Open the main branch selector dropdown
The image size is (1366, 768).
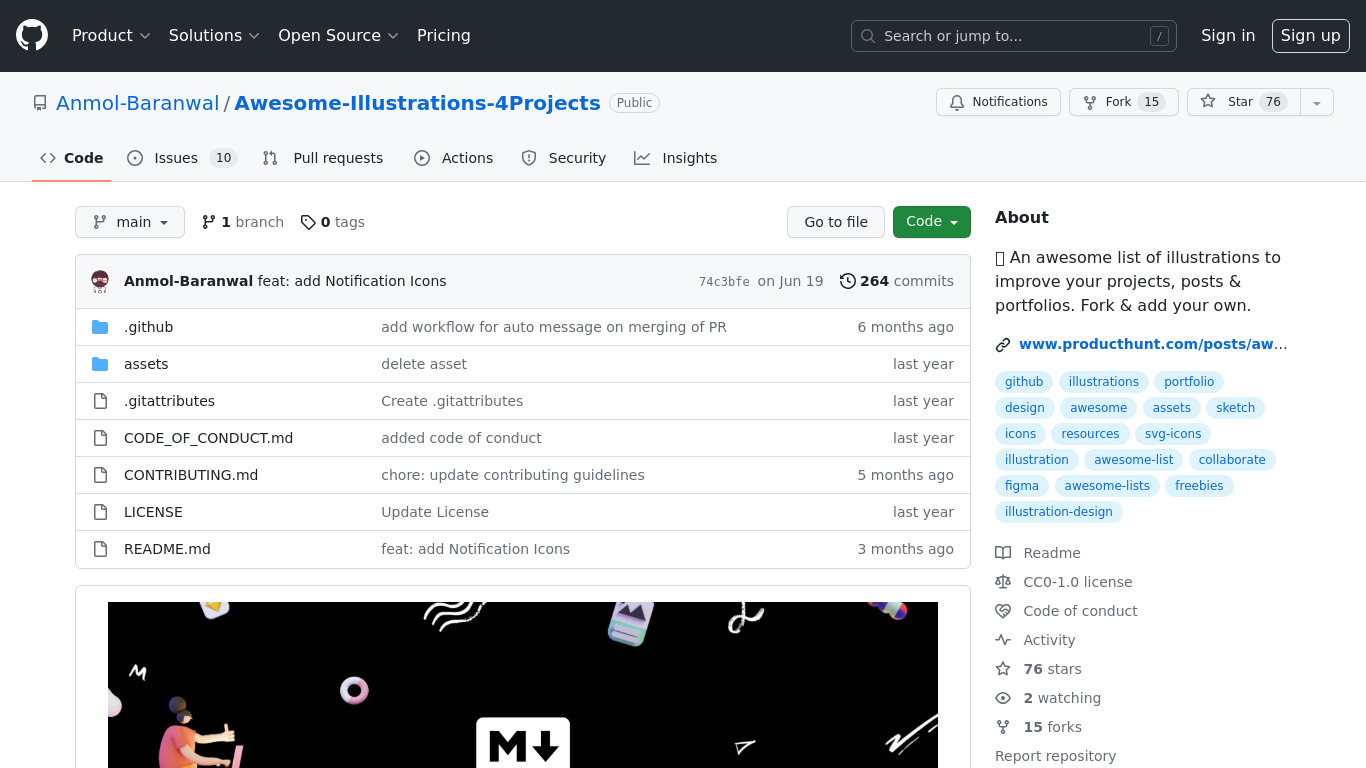click(130, 222)
